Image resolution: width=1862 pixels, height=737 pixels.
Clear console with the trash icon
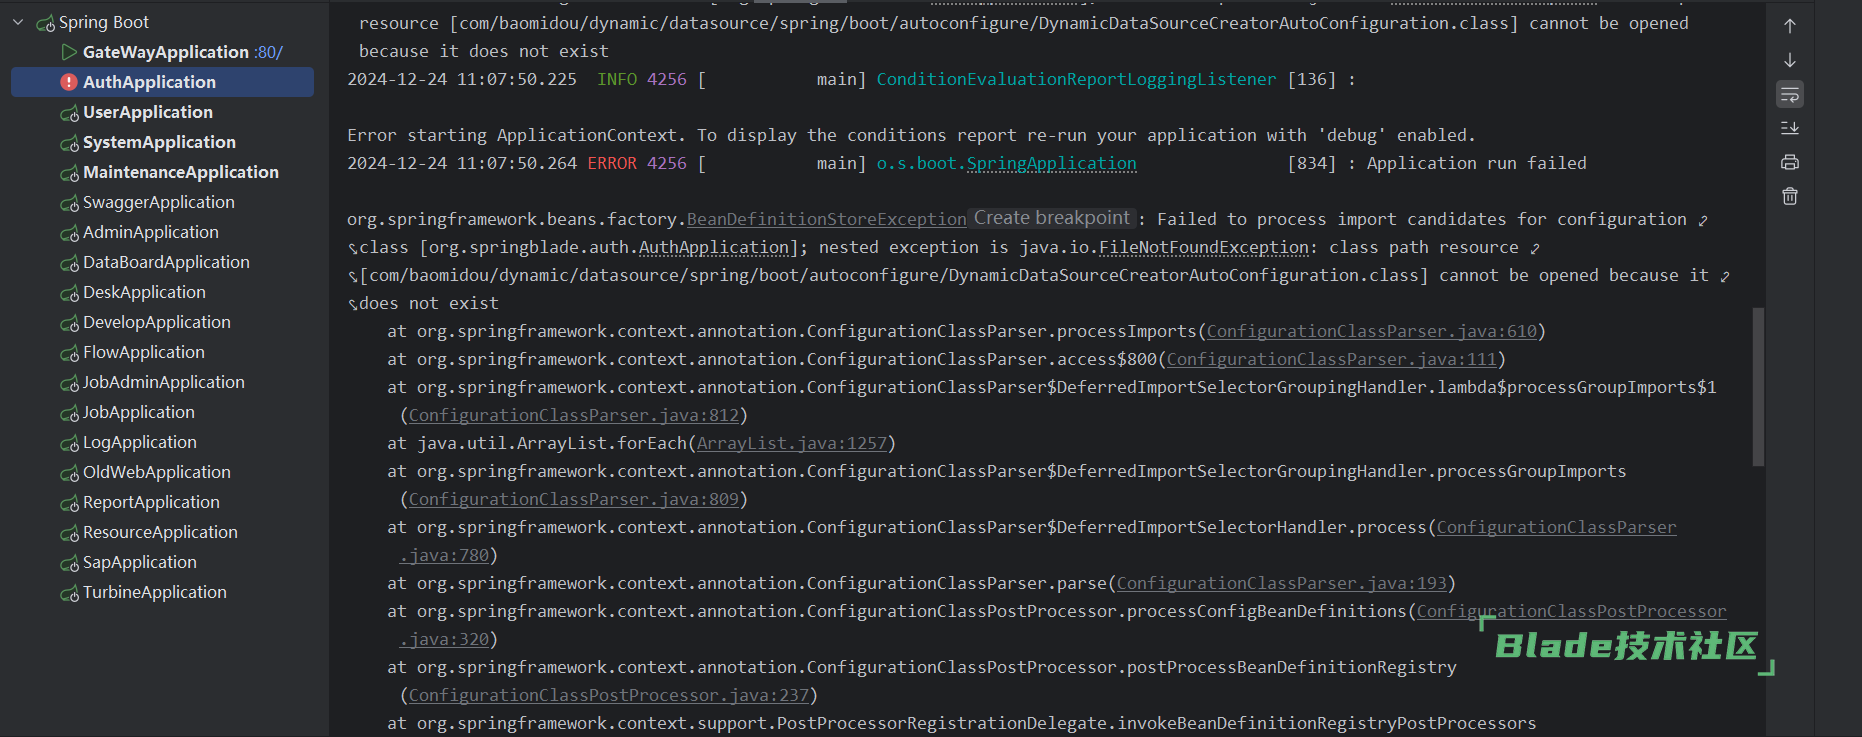pos(1790,196)
